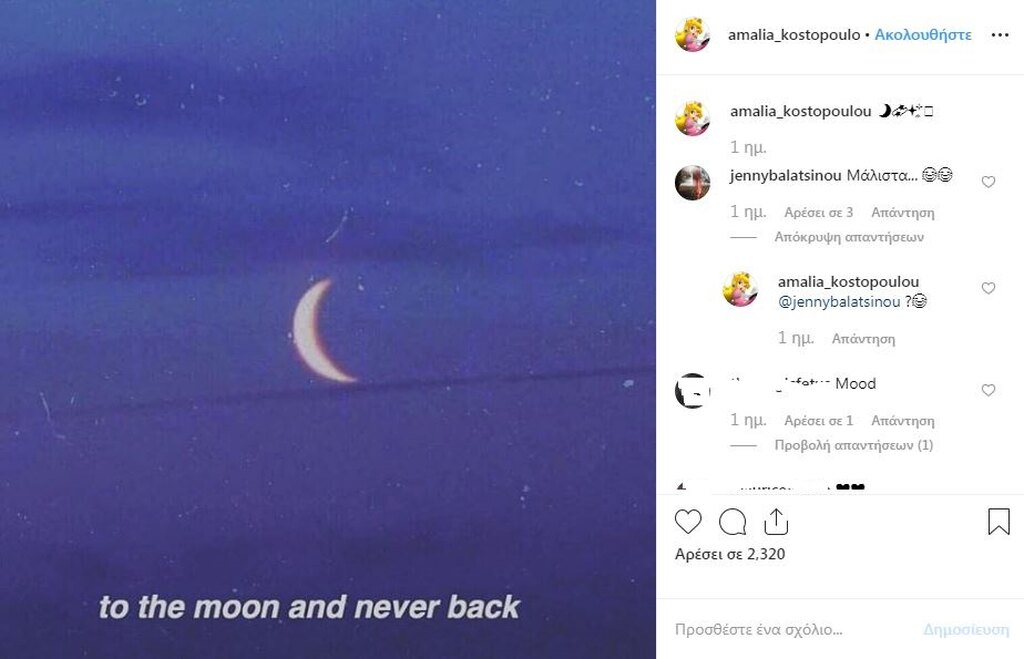Reply to the Mood comment via Απάντηση

coord(903,421)
